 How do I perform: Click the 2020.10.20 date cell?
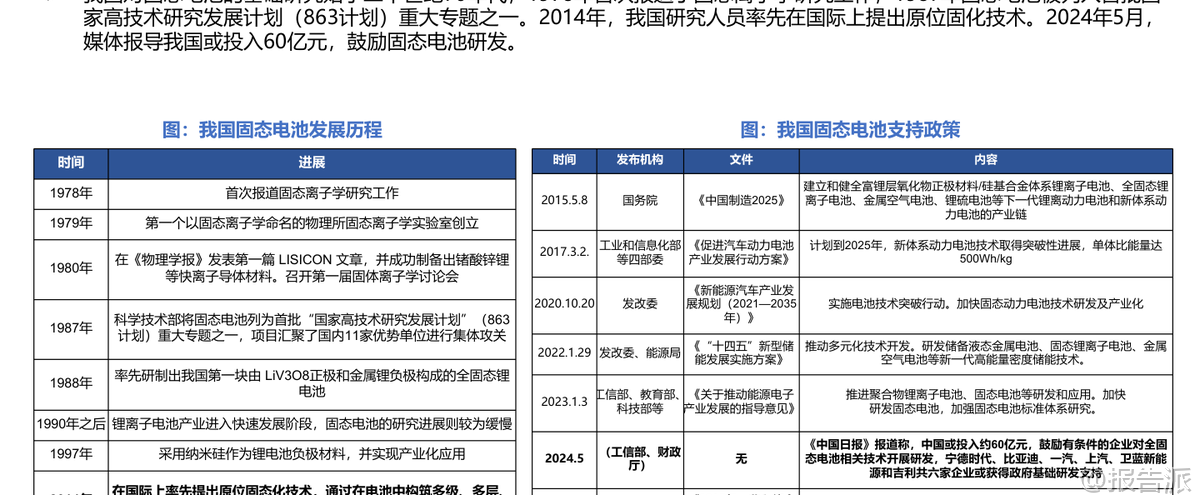(564, 303)
